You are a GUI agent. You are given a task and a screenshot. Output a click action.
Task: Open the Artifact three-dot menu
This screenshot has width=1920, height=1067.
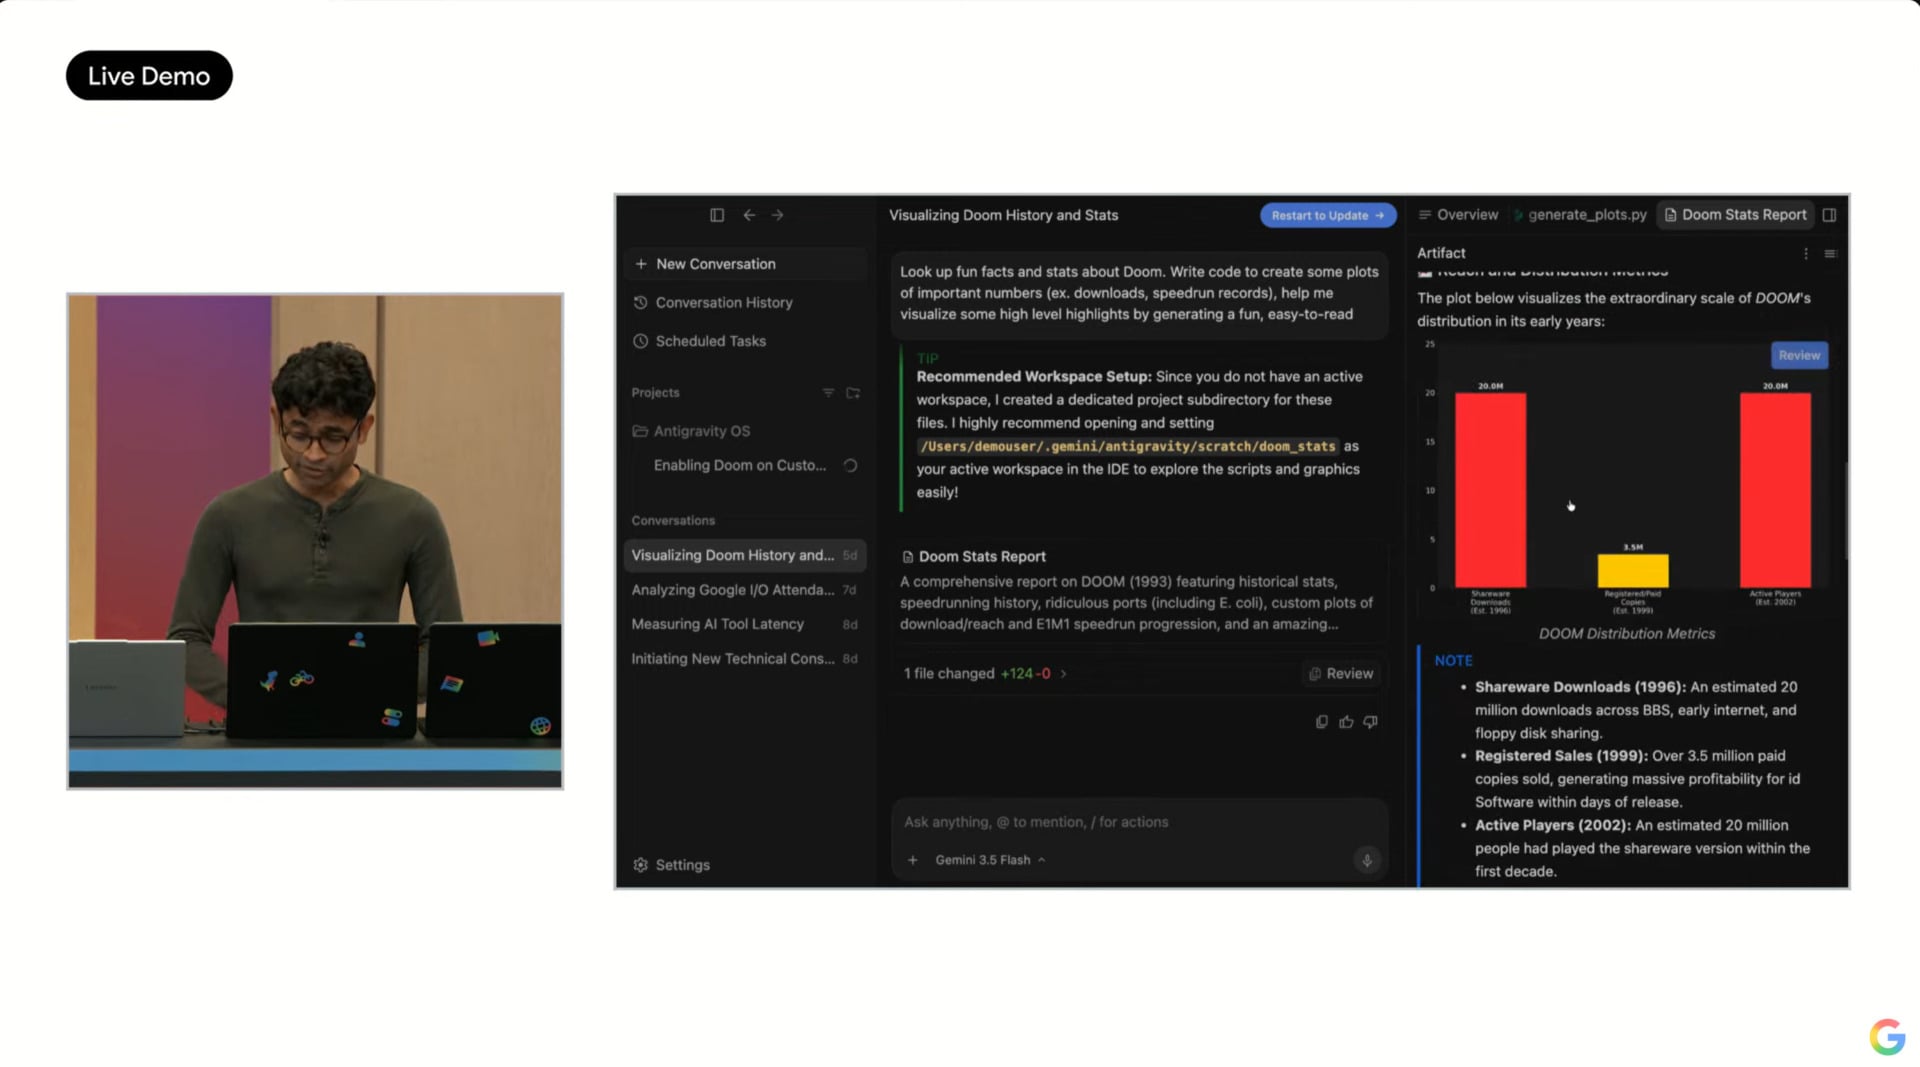pos(1806,254)
